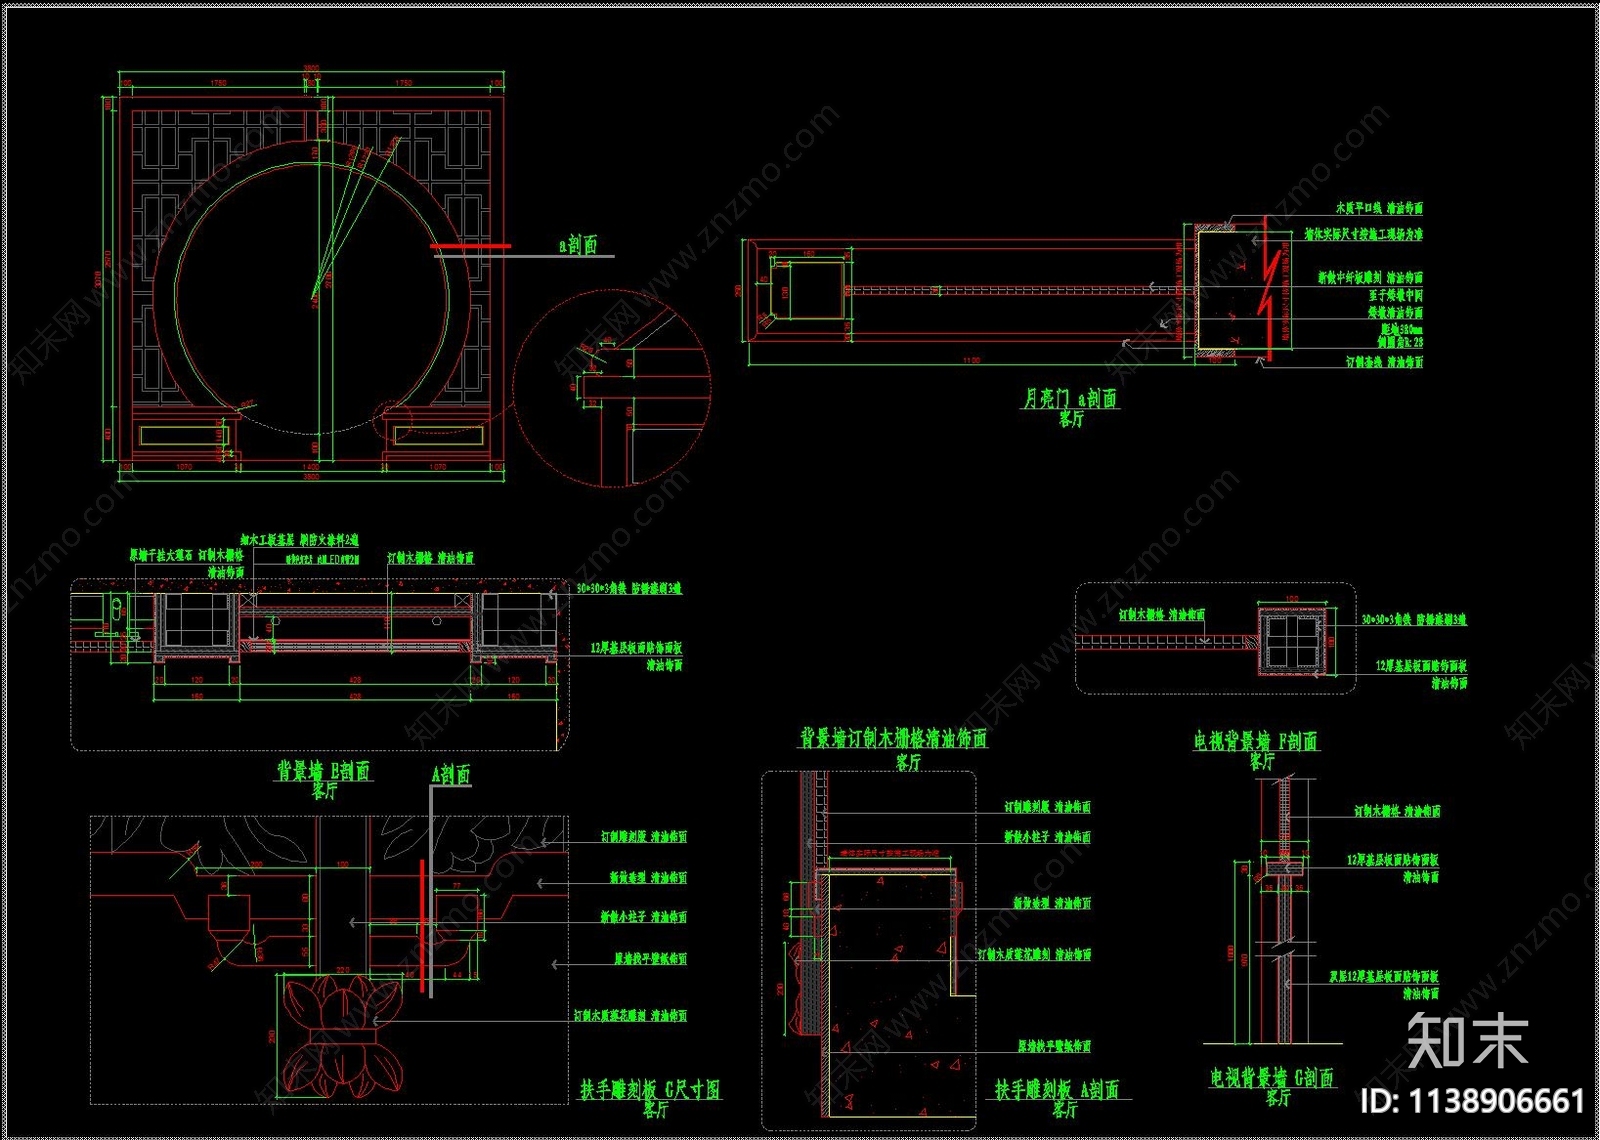
Task: Click the "原墙干挂大理石" annotation text
Action: click(x=161, y=554)
